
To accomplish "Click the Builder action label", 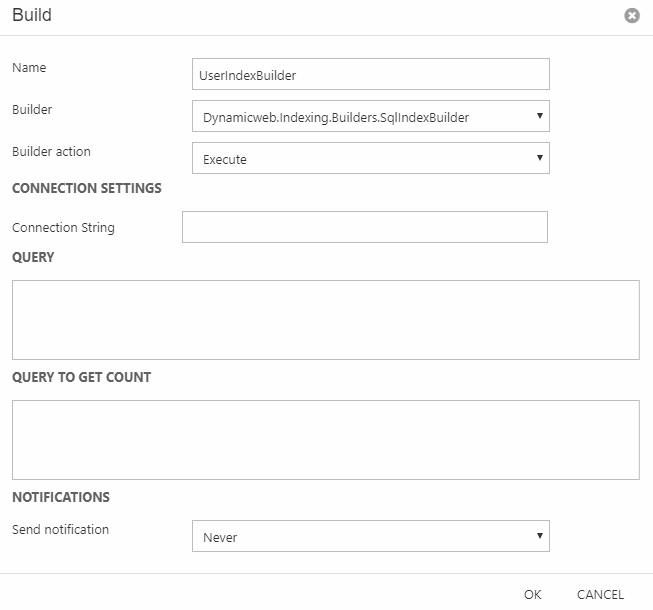I will (x=51, y=152).
